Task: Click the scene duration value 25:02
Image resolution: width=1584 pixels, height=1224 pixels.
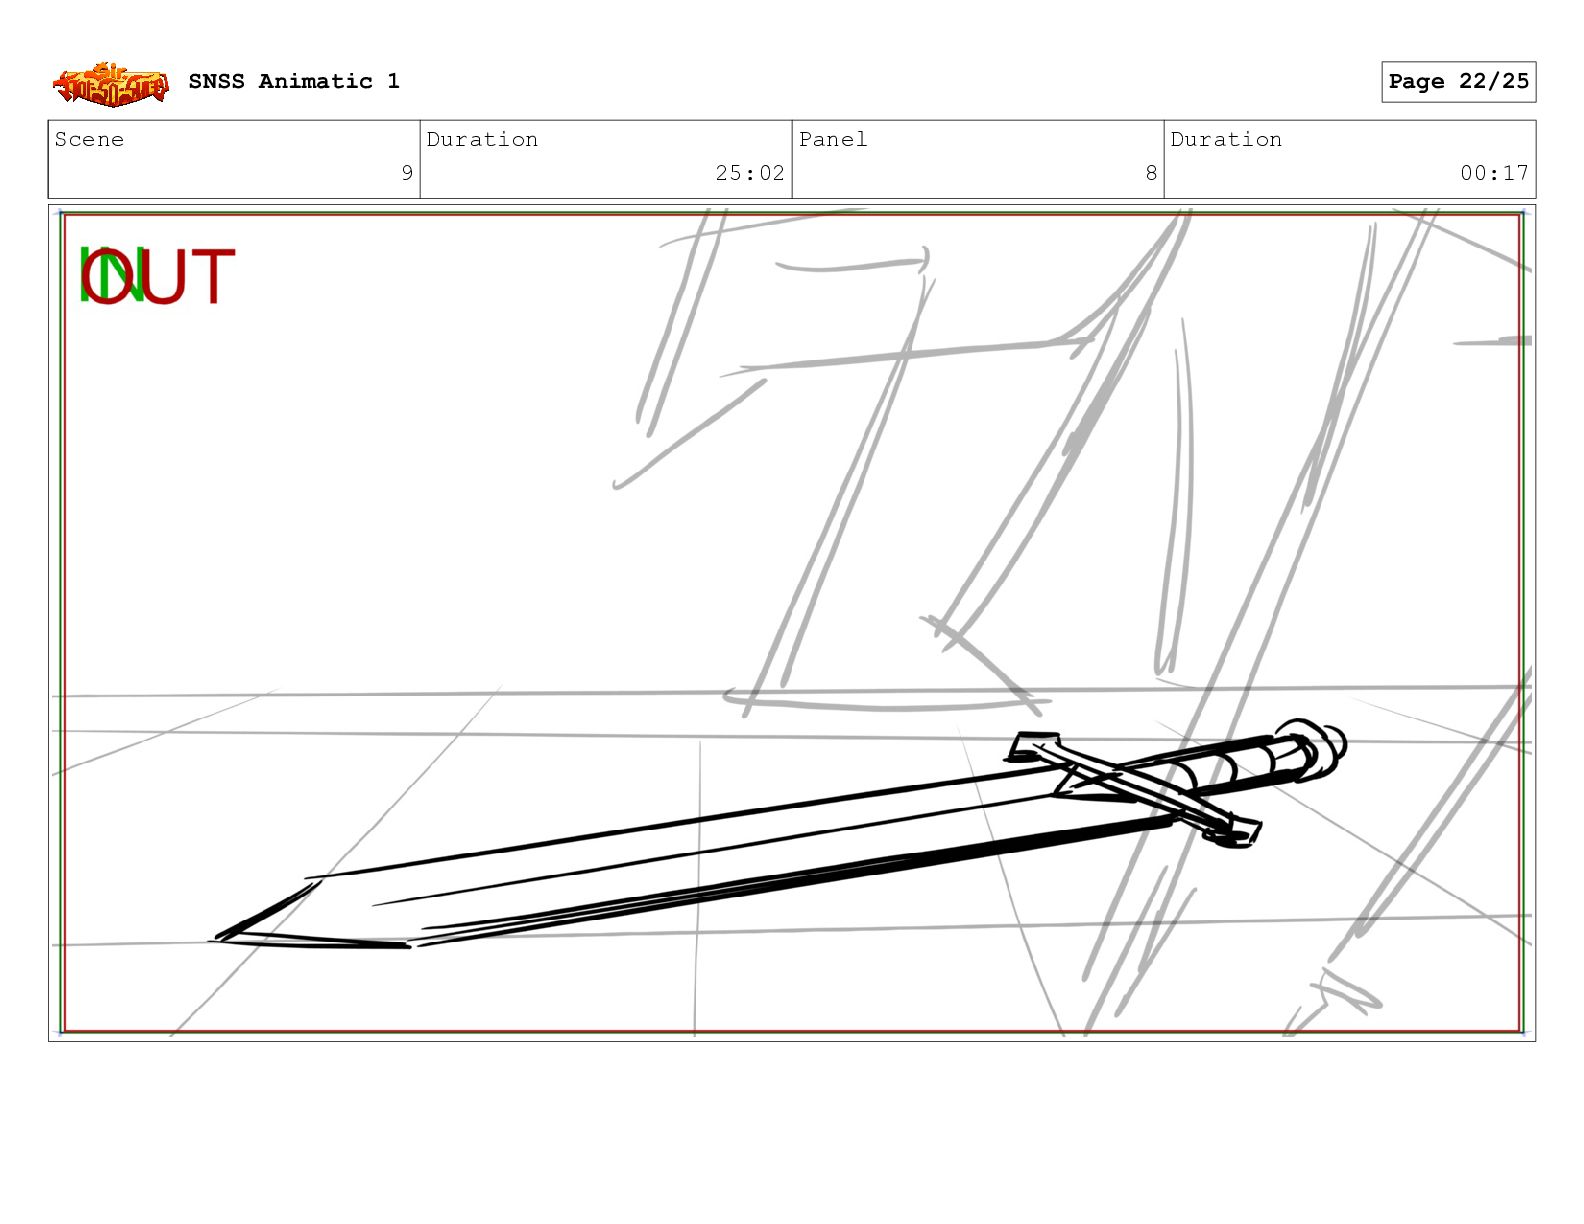Action: pyautogui.click(x=750, y=173)
